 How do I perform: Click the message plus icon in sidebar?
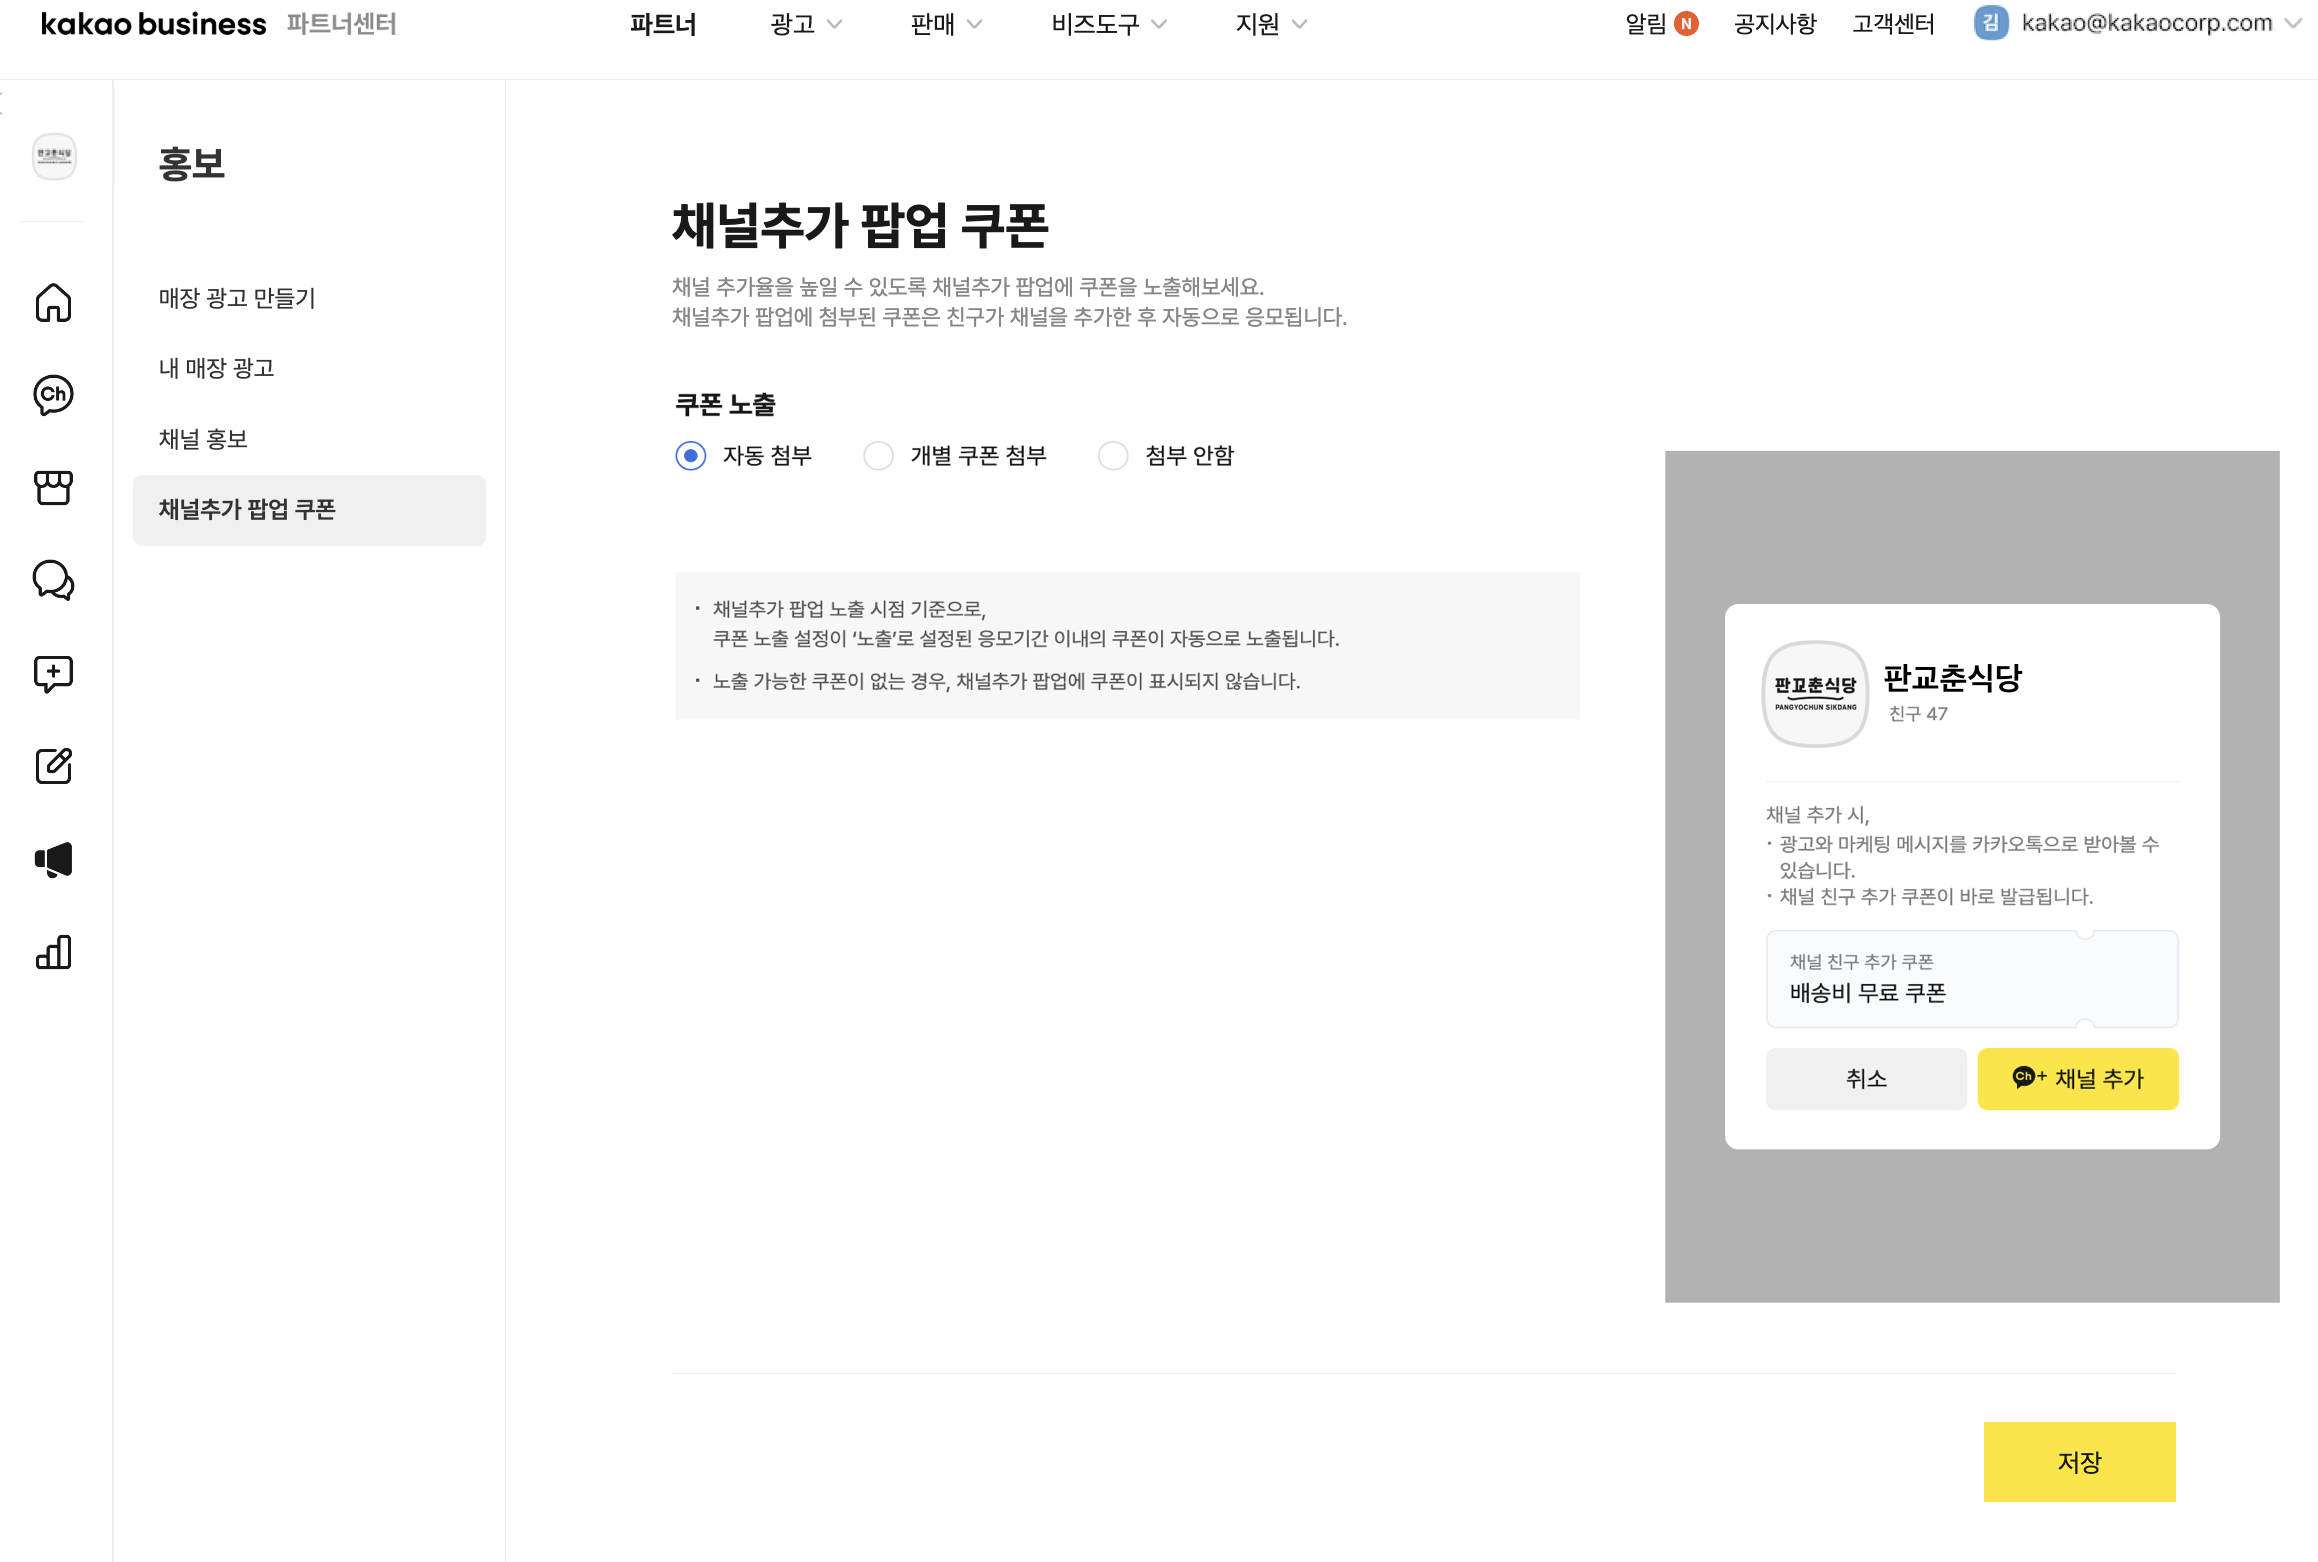pos(53,673)
